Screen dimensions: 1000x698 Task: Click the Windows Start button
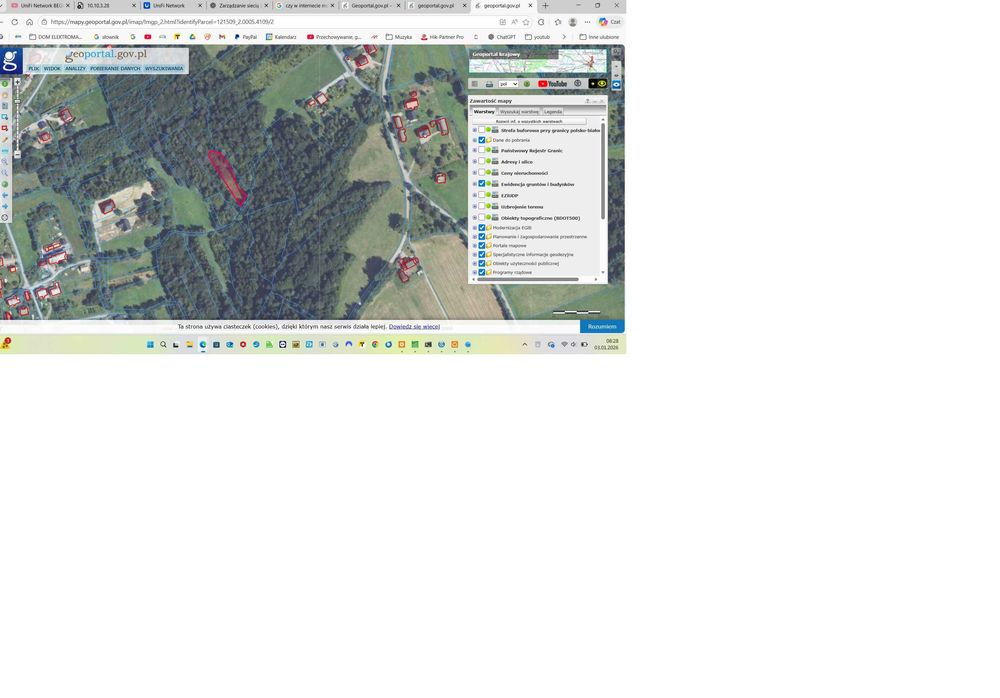(151, 345)
